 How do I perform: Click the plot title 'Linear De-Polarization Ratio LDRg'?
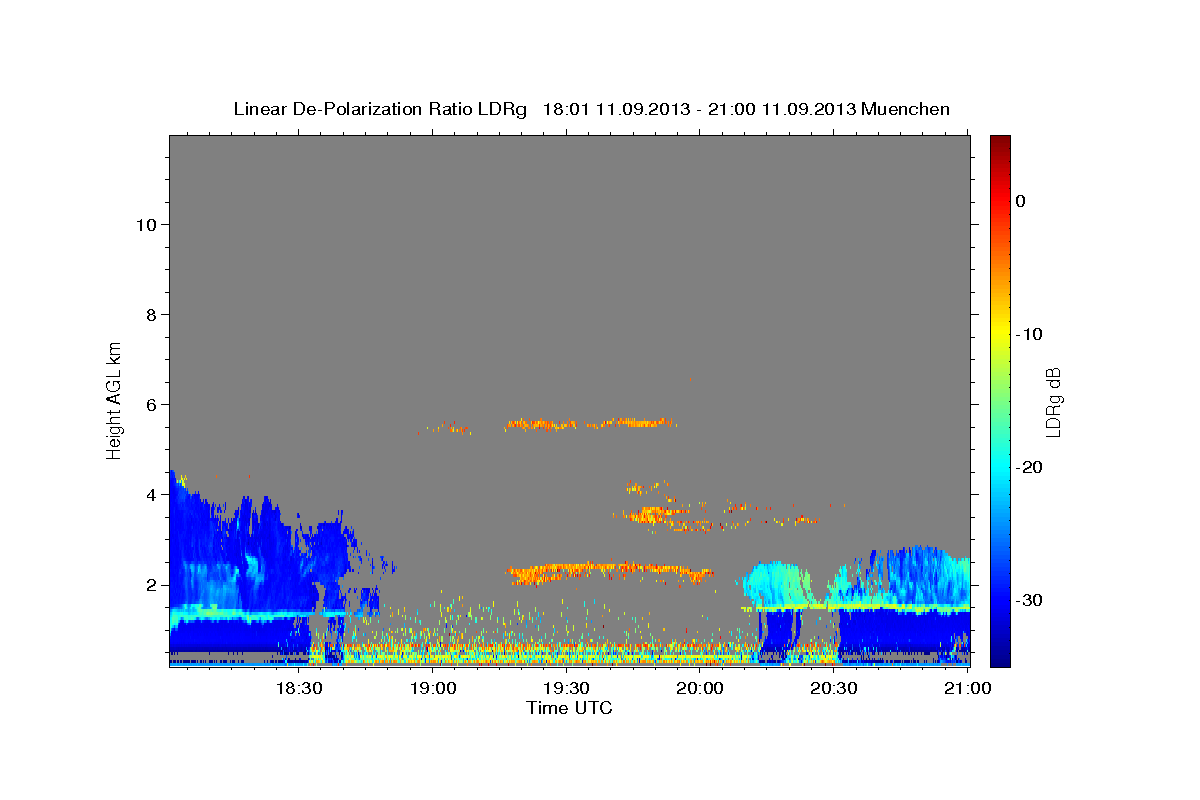click(x=380, y=109)
